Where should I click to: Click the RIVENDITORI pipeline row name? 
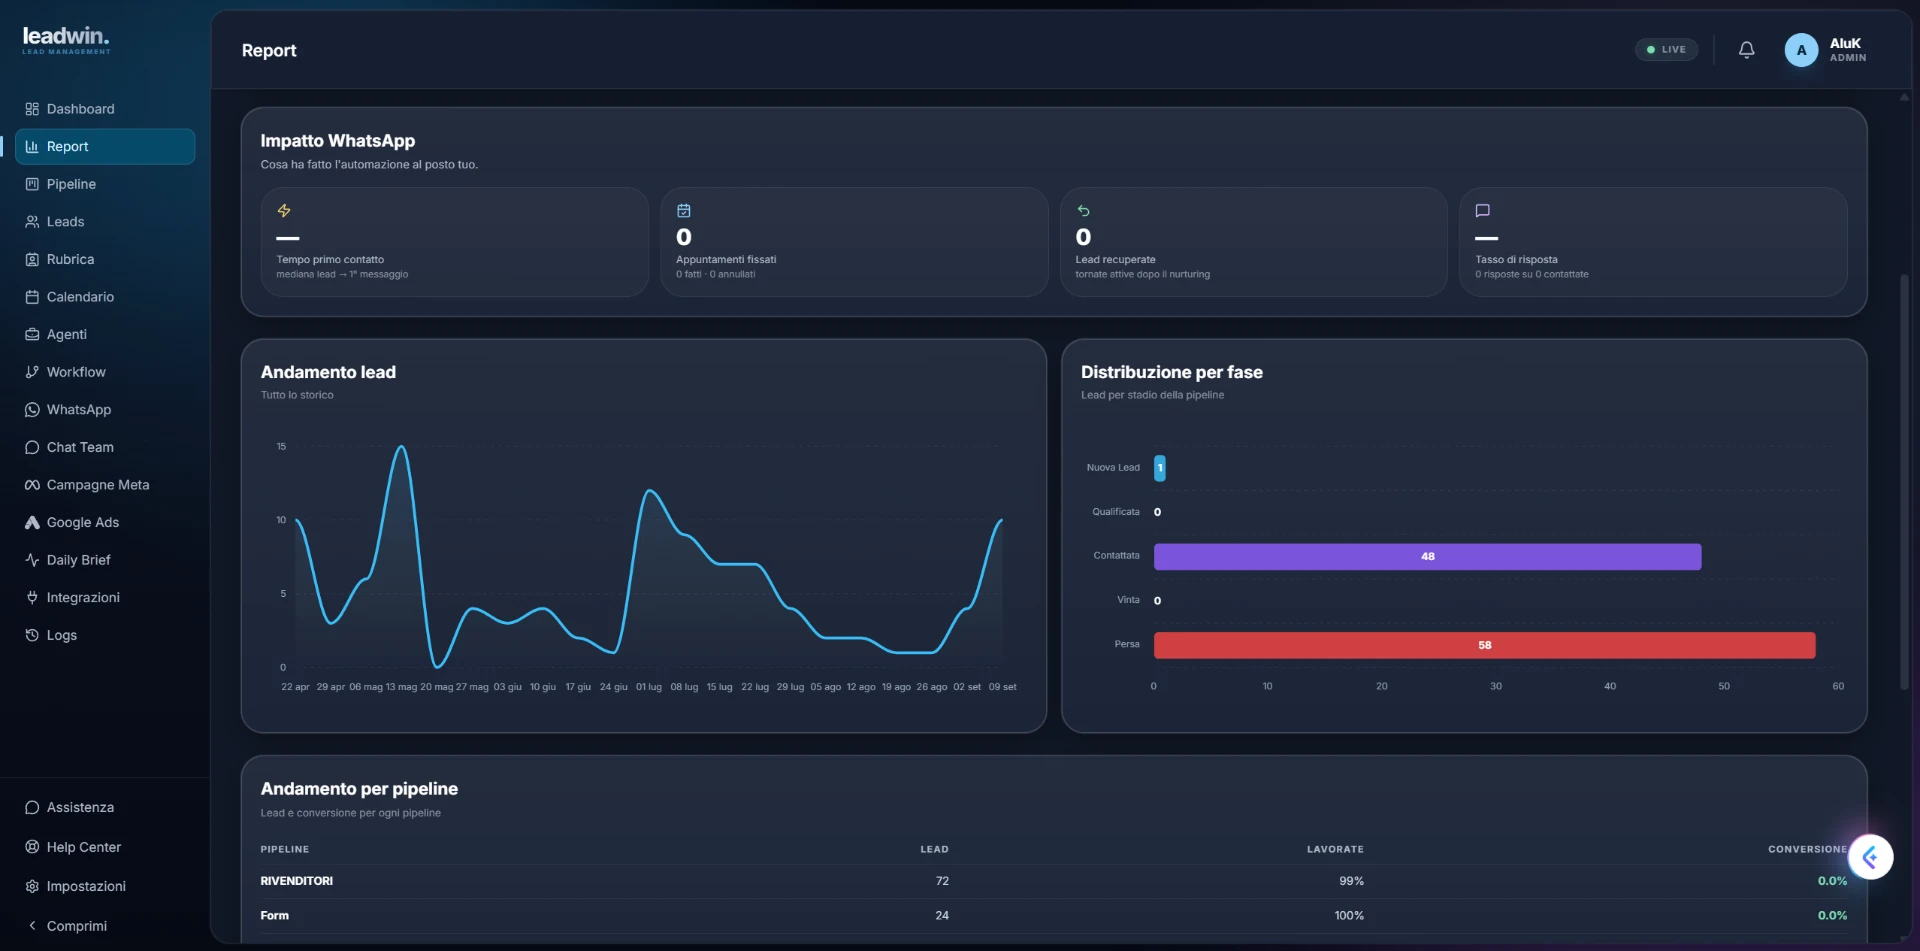pyautogui.click(x=297, y=881)
